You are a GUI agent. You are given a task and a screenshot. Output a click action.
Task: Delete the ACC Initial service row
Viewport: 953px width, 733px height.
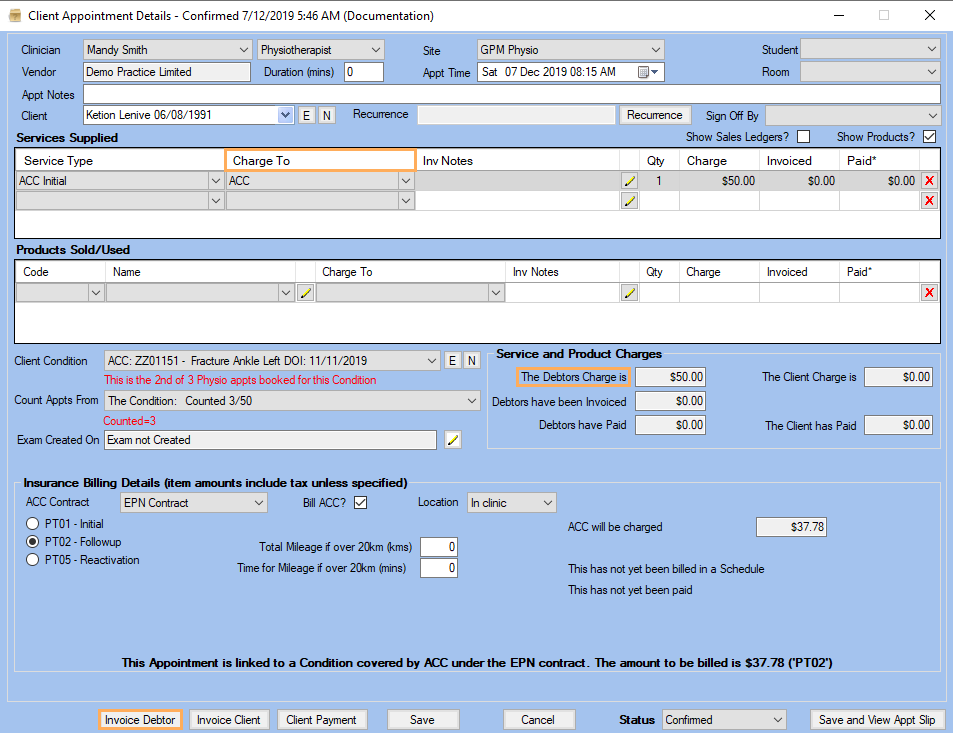click(x=929, y=181)
